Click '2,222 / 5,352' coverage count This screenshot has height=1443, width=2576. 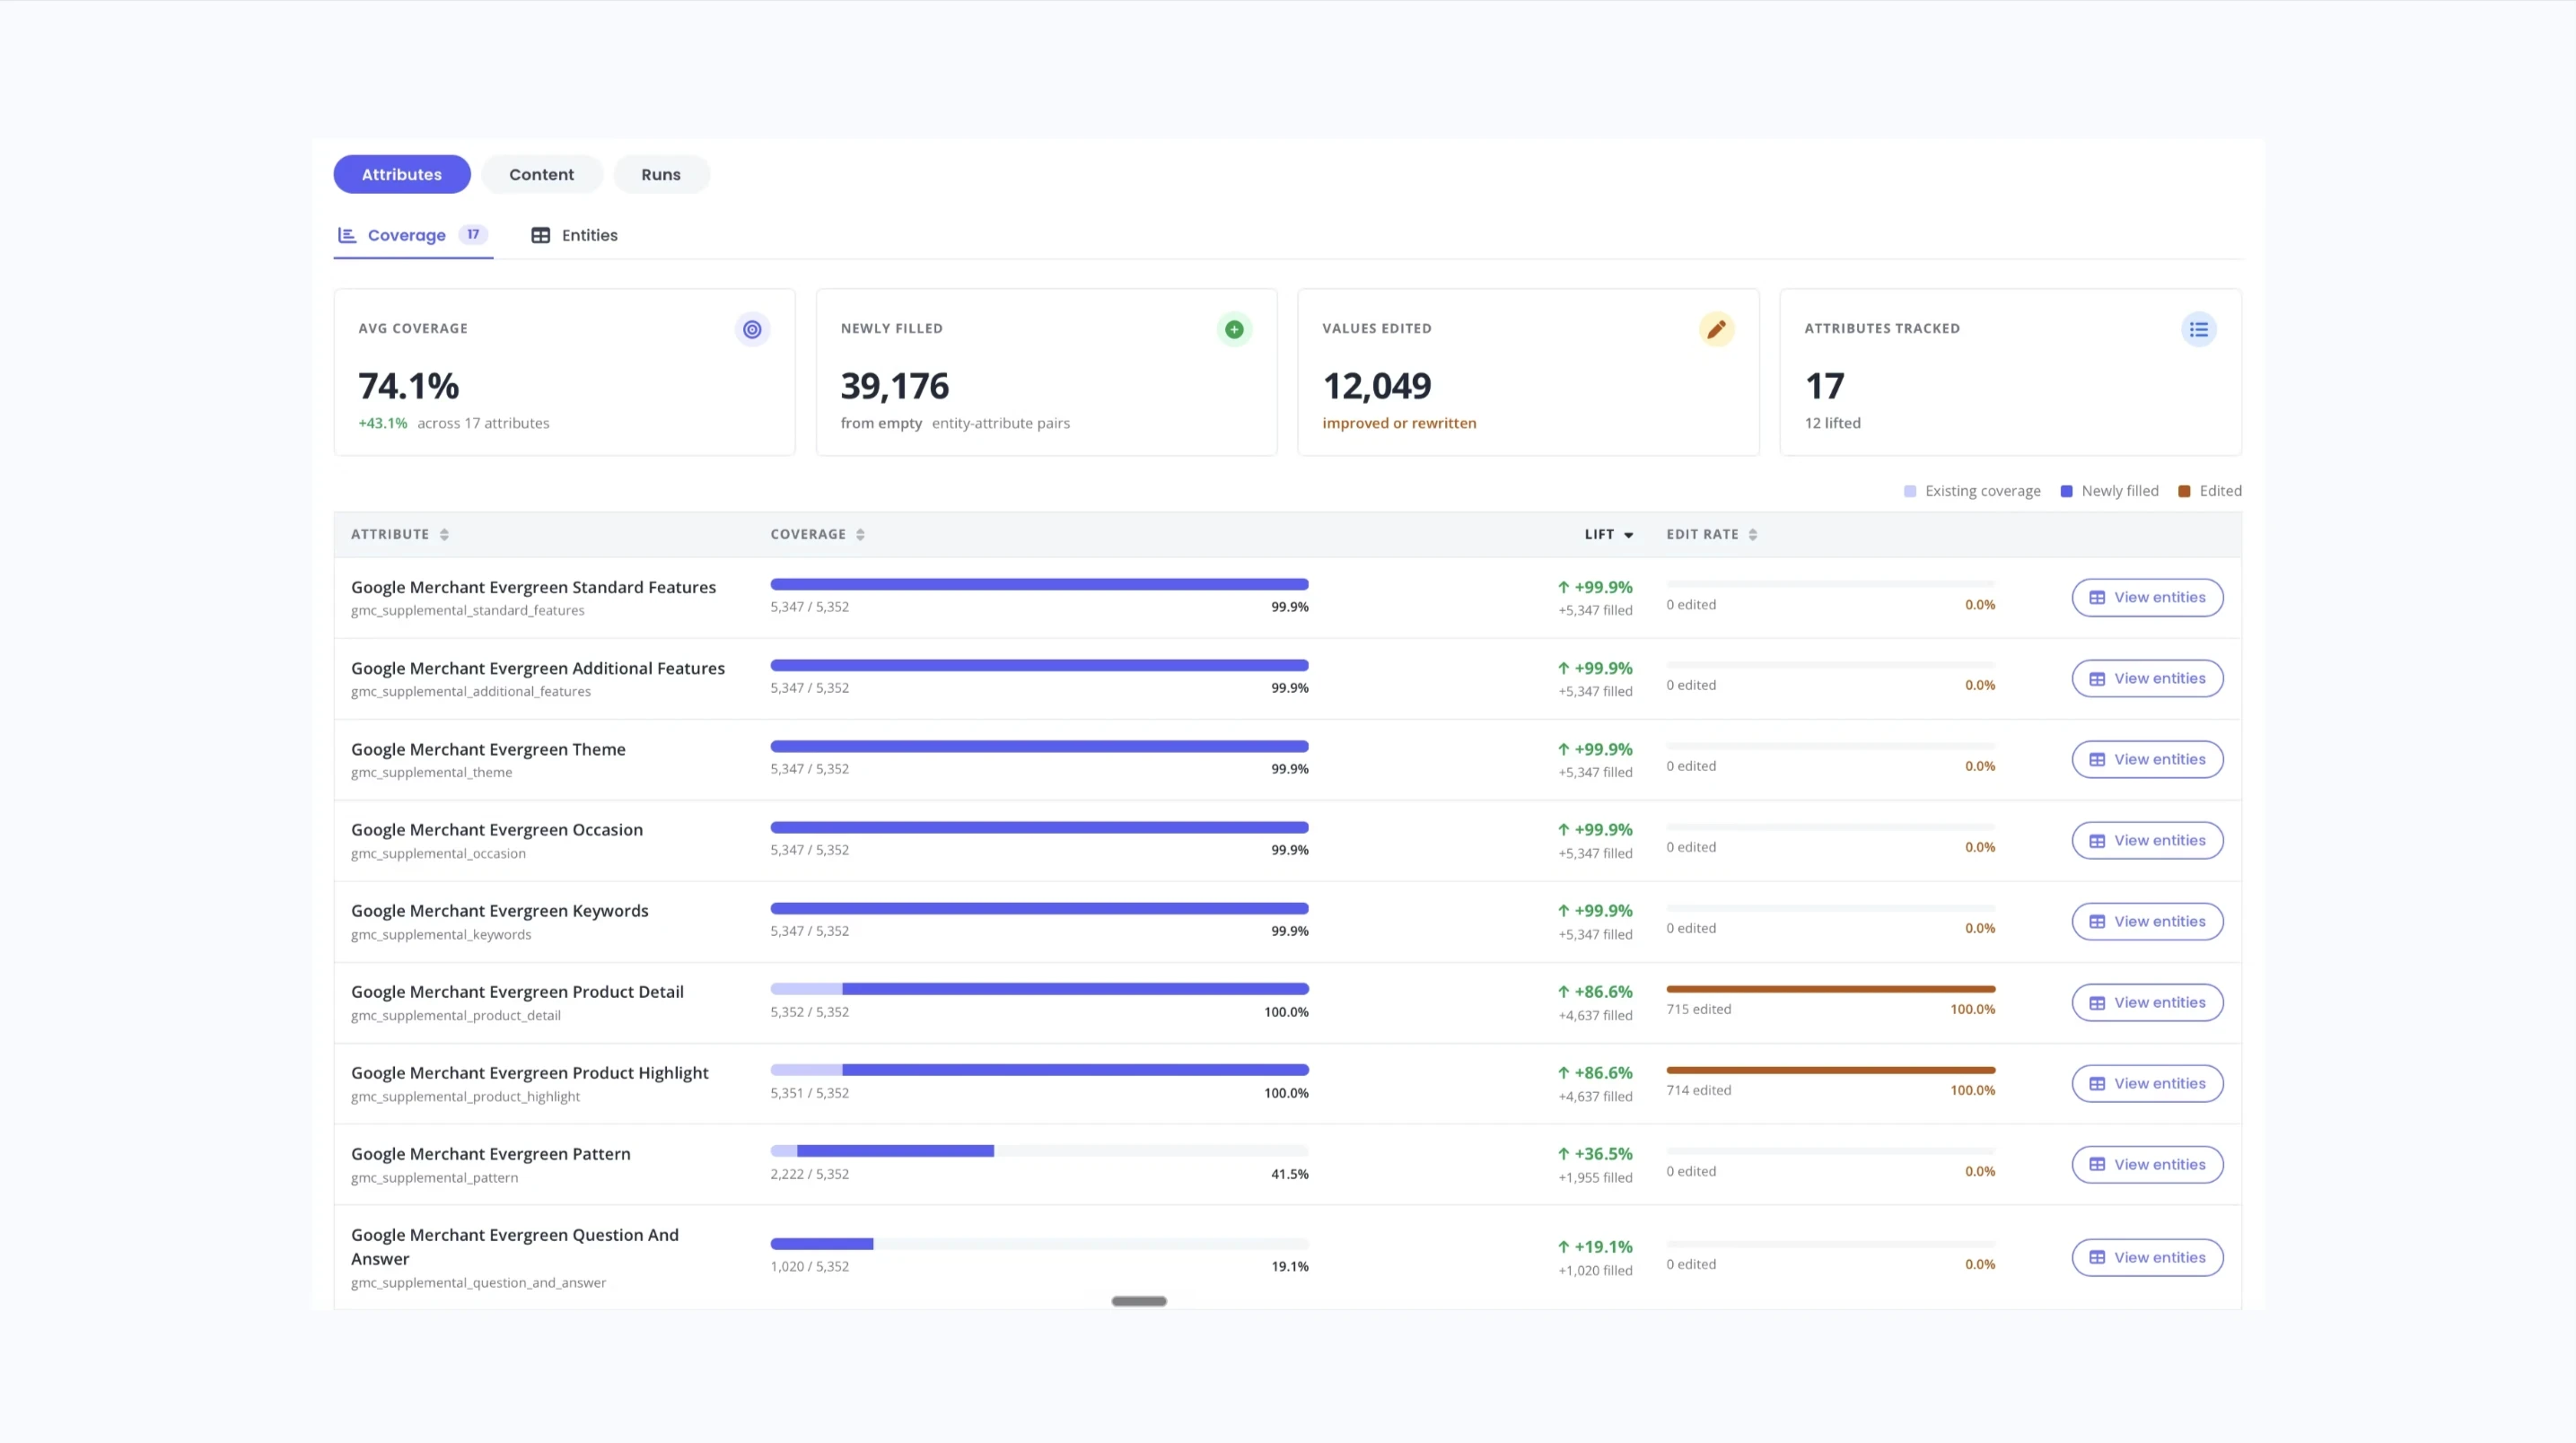[x=809, y=1174]
